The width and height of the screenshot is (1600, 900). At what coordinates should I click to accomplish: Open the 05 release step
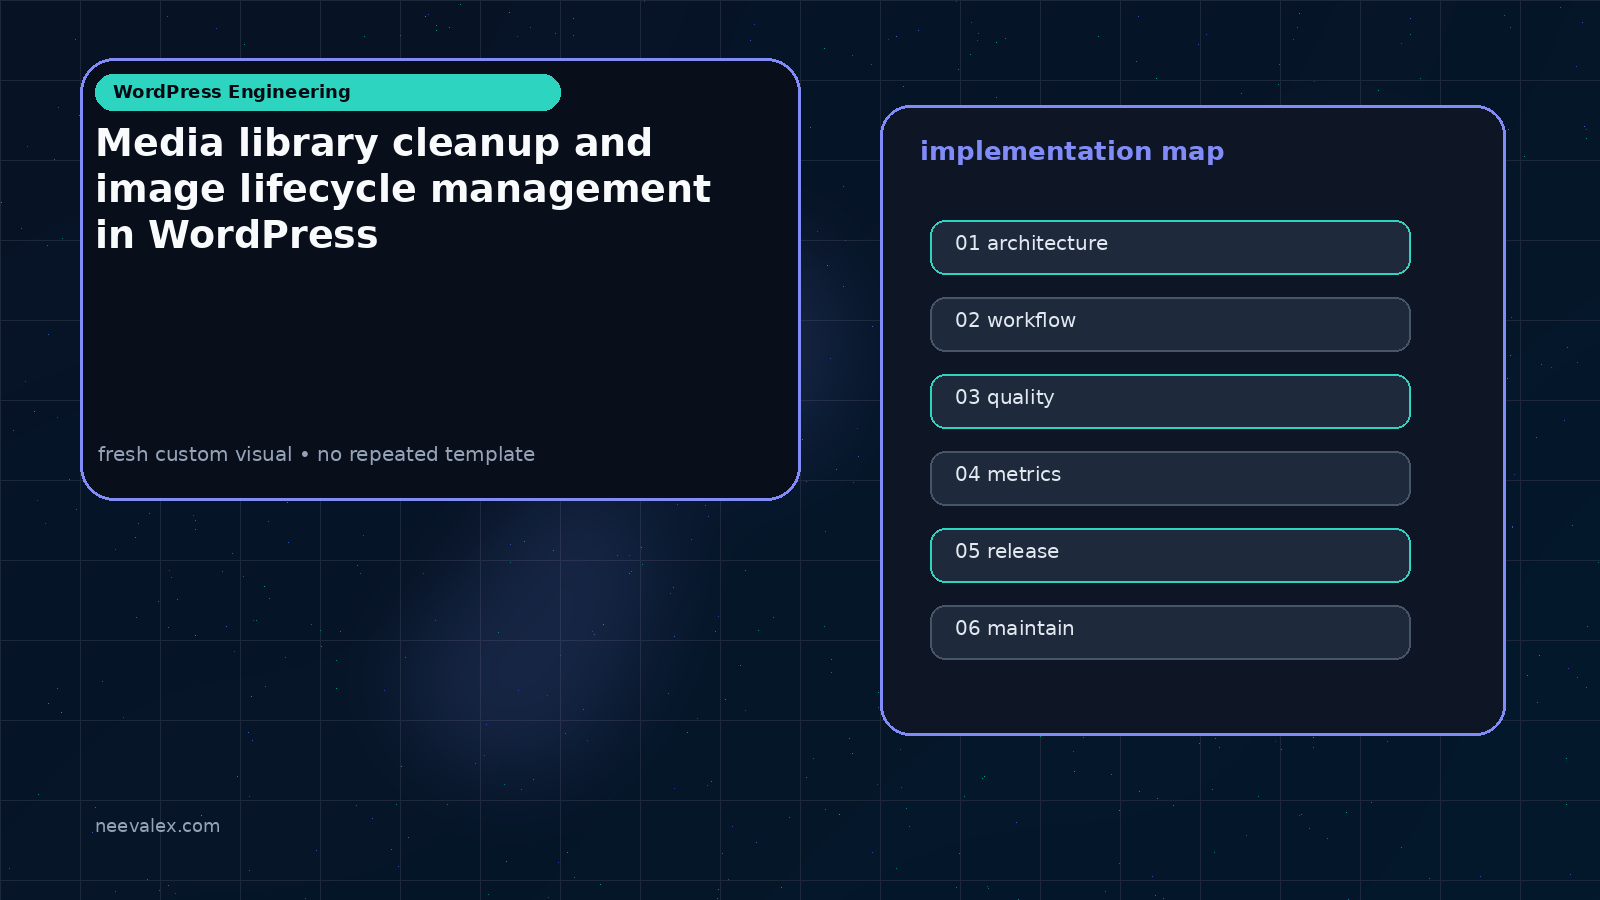1170,555
